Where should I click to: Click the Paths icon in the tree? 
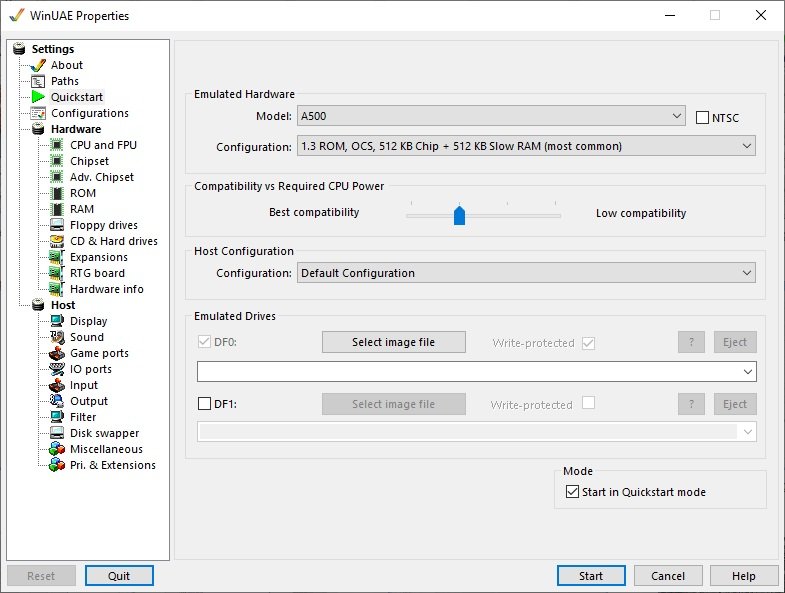38,81
